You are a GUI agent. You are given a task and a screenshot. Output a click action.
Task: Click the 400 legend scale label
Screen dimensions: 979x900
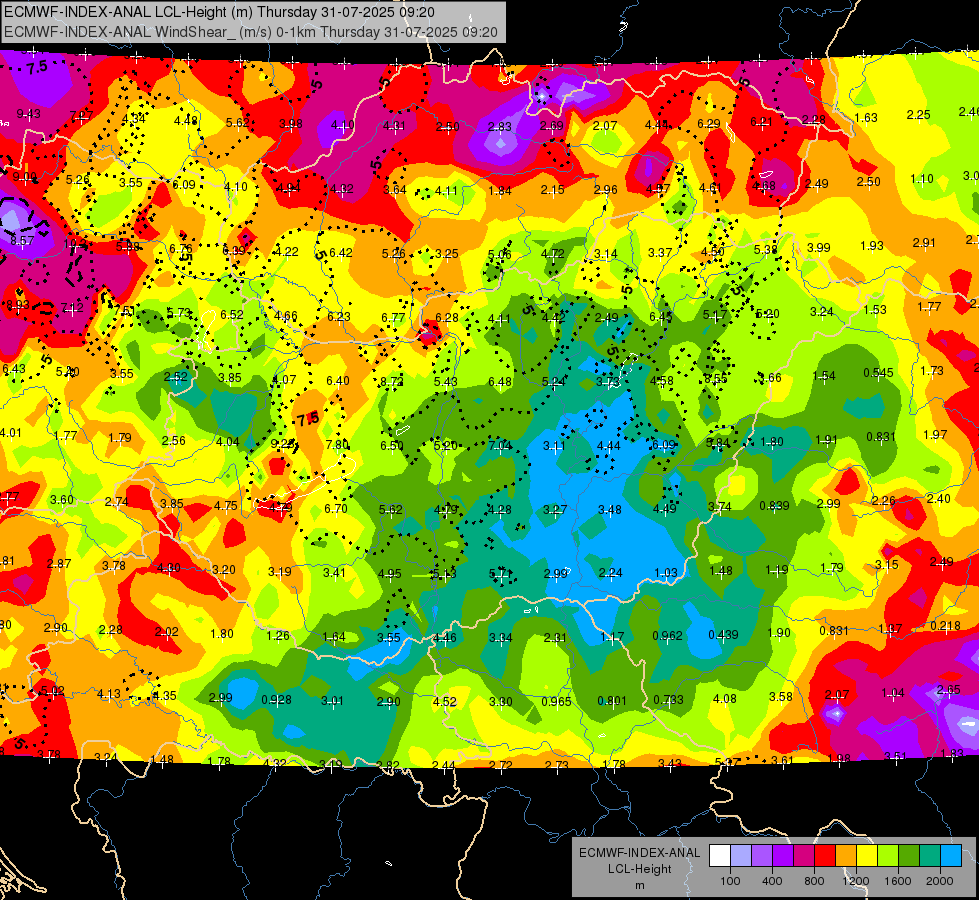[772, 881]
